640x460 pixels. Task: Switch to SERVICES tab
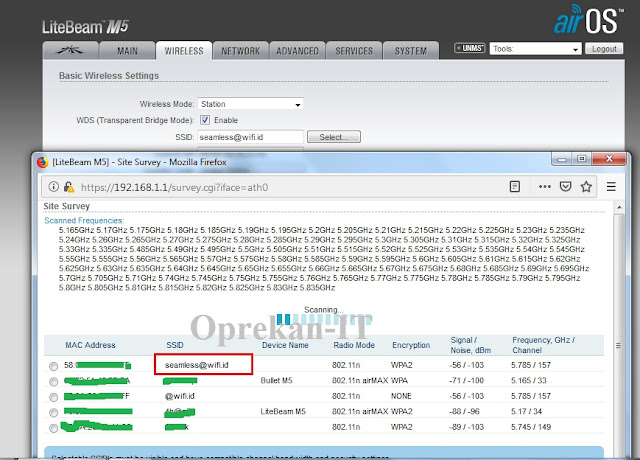(354, 51)
